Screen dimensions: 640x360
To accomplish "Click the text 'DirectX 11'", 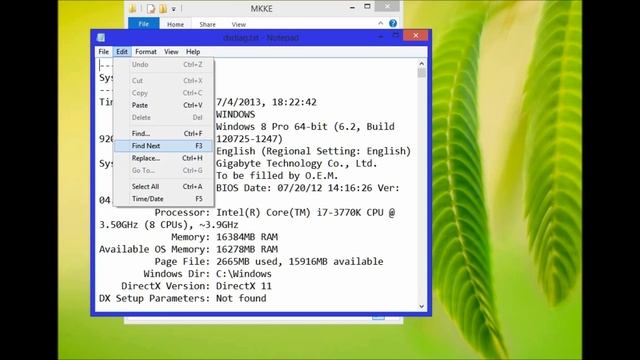I will pos(244,286).
